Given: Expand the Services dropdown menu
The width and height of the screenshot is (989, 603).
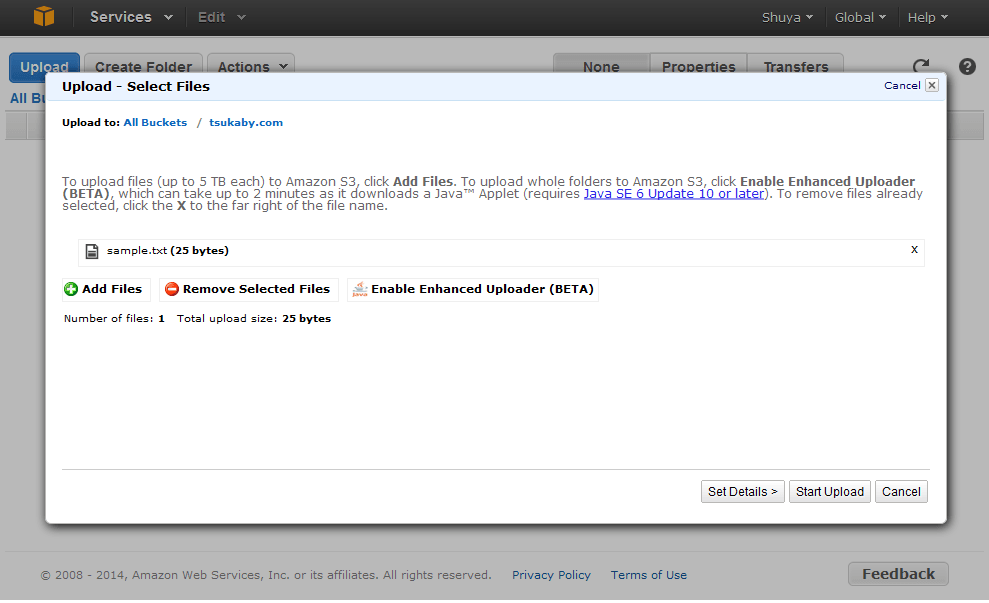Looking at the screenshot, I should click(x=131, y=17).
